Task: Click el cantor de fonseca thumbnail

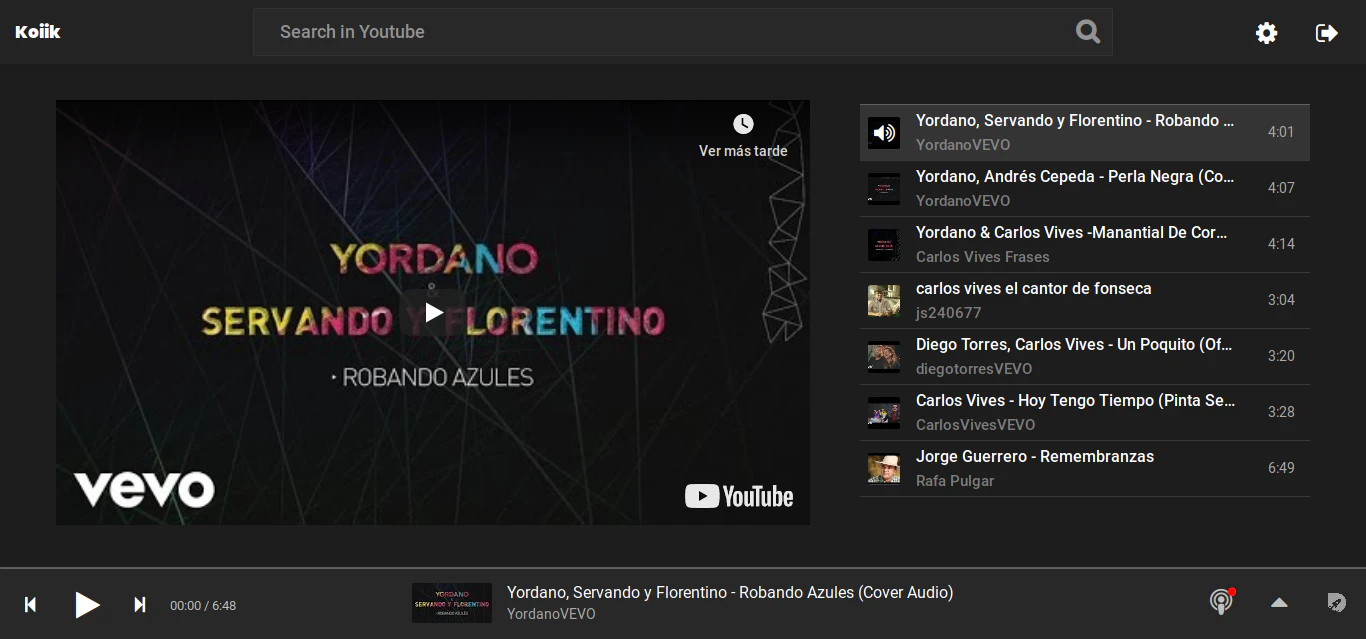Action: coord(884,301)
